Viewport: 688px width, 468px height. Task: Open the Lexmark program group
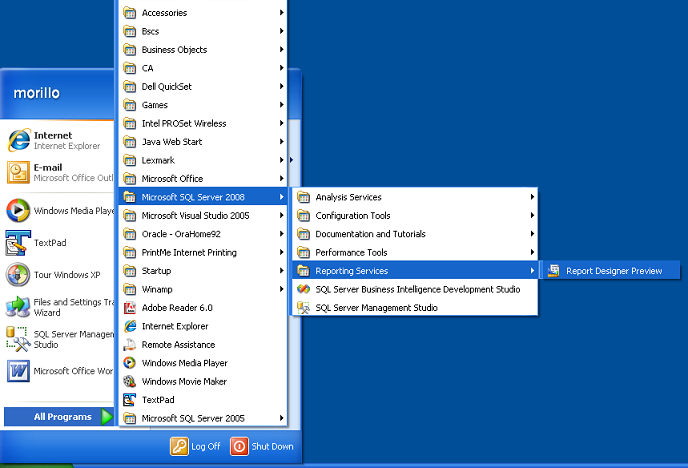pos(203,160)
